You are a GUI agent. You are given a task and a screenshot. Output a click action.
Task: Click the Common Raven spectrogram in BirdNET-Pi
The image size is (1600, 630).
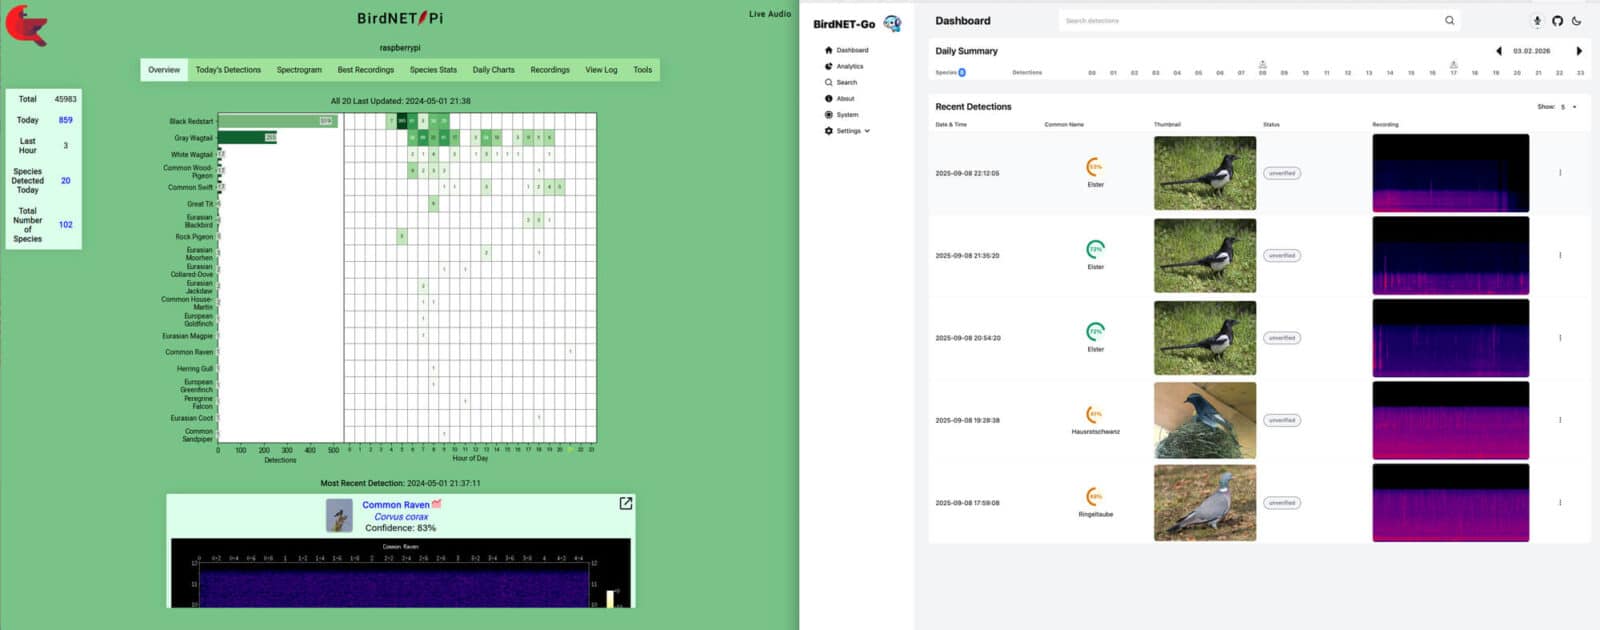pyautogui.click(x=401, y=573)
